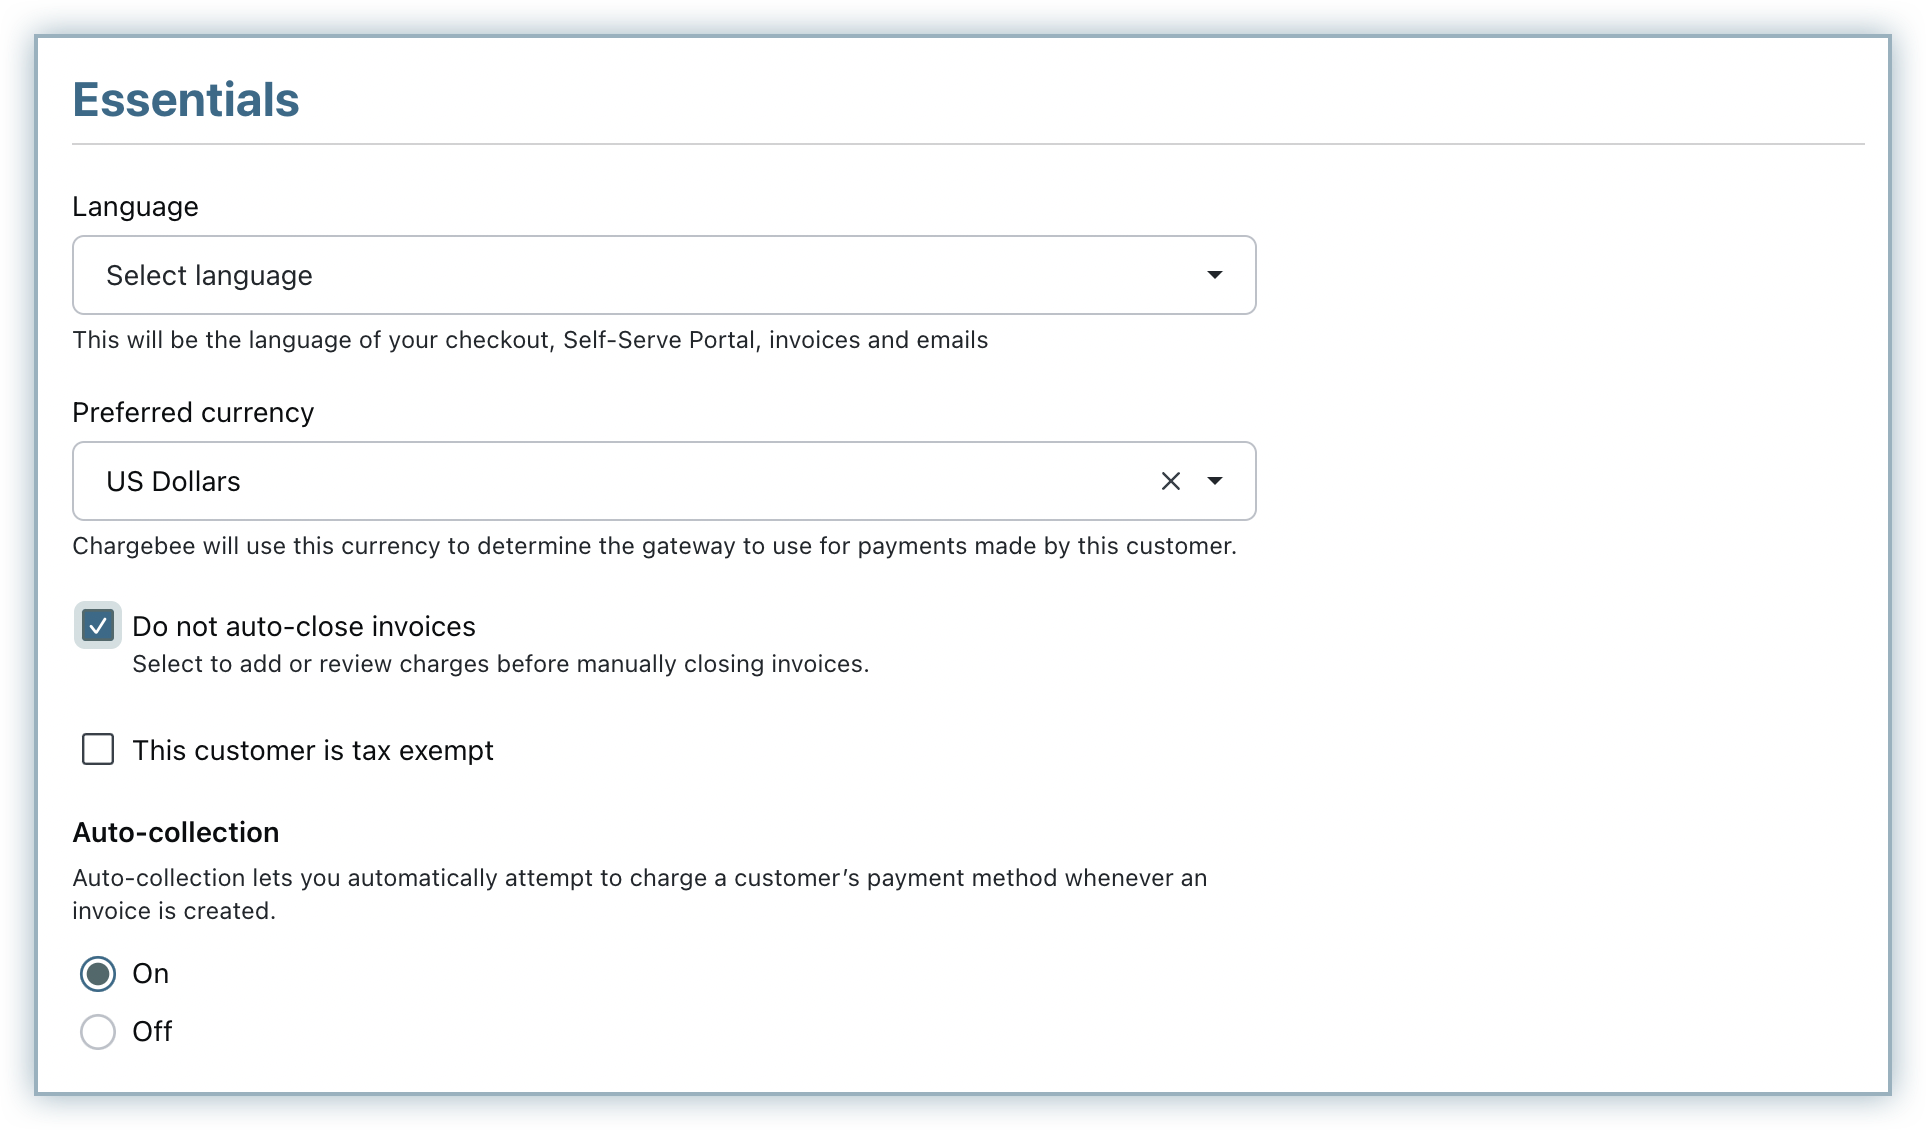Check This customer is tax exempt box
This screenshot has width=1926, height=1130.
98,749
